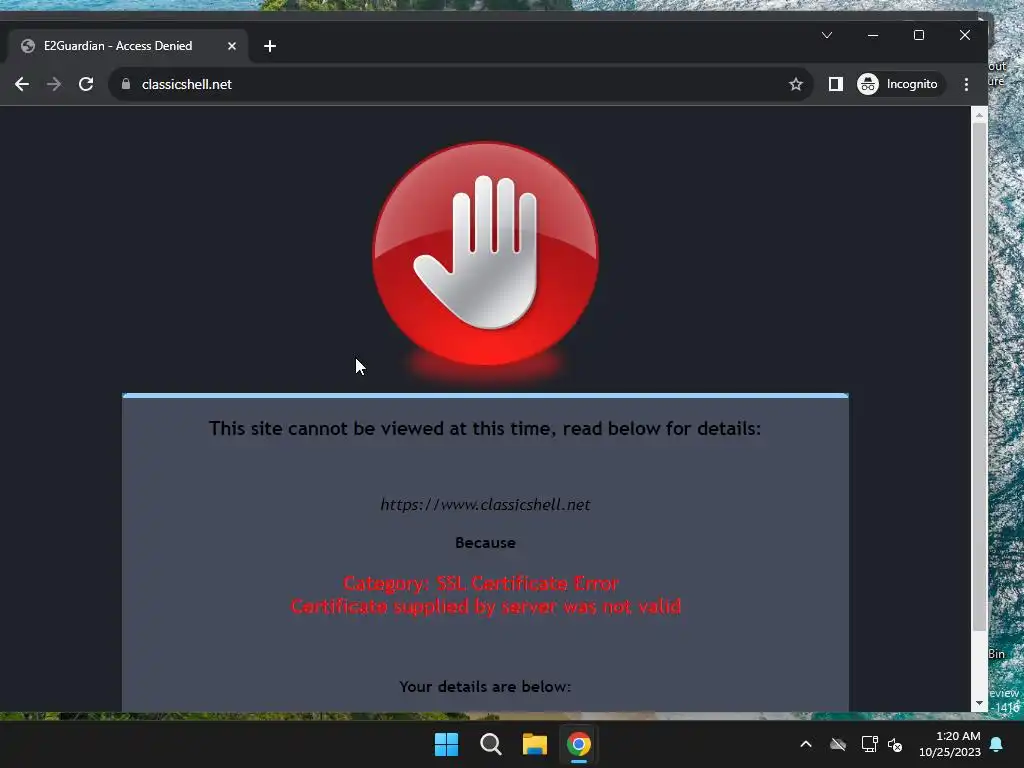This screenshot has width=1024, height=768.
Task: Click the browser forward arrow
Action: pyautogui.click(x=54, y=84)
